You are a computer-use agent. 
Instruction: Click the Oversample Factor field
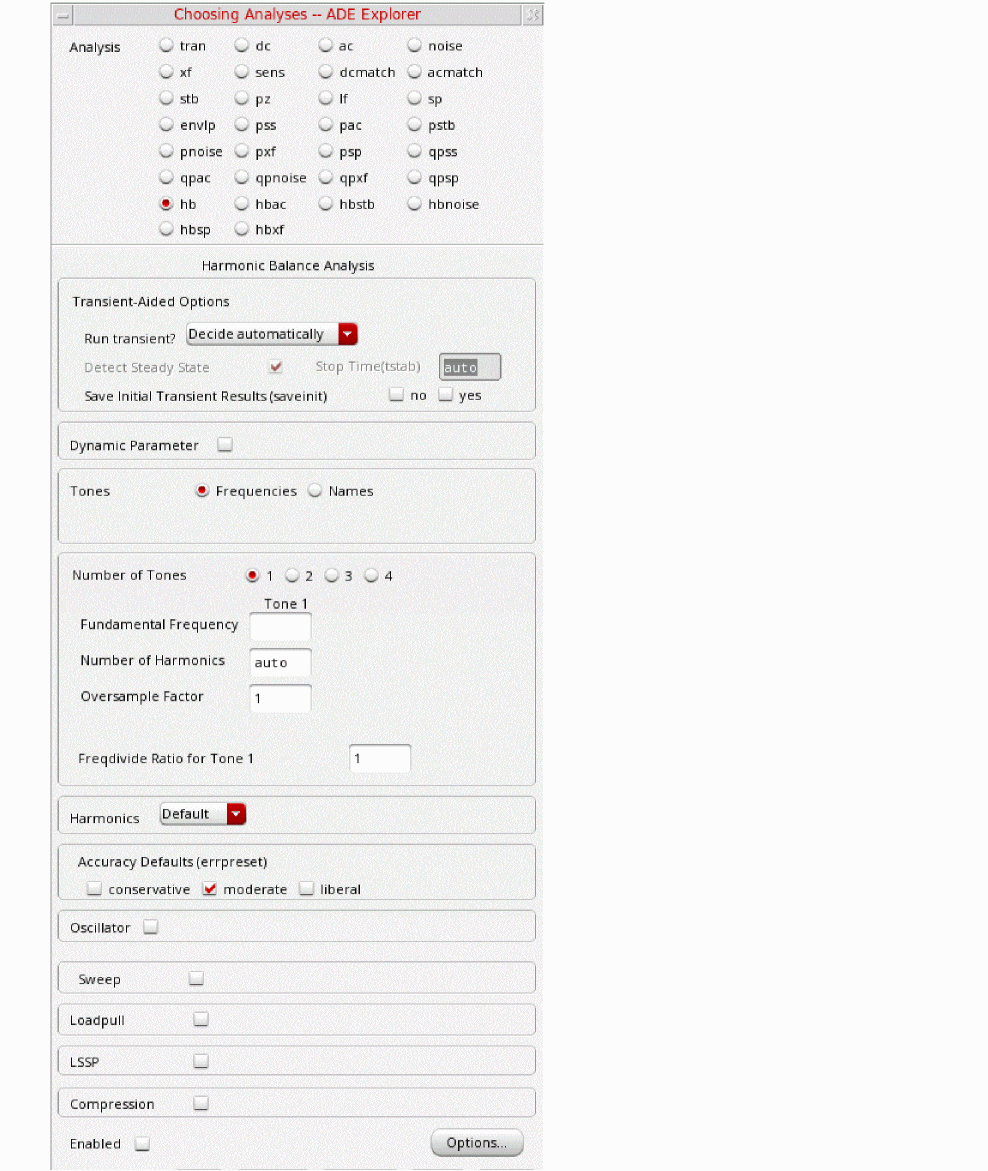(280, 698)
